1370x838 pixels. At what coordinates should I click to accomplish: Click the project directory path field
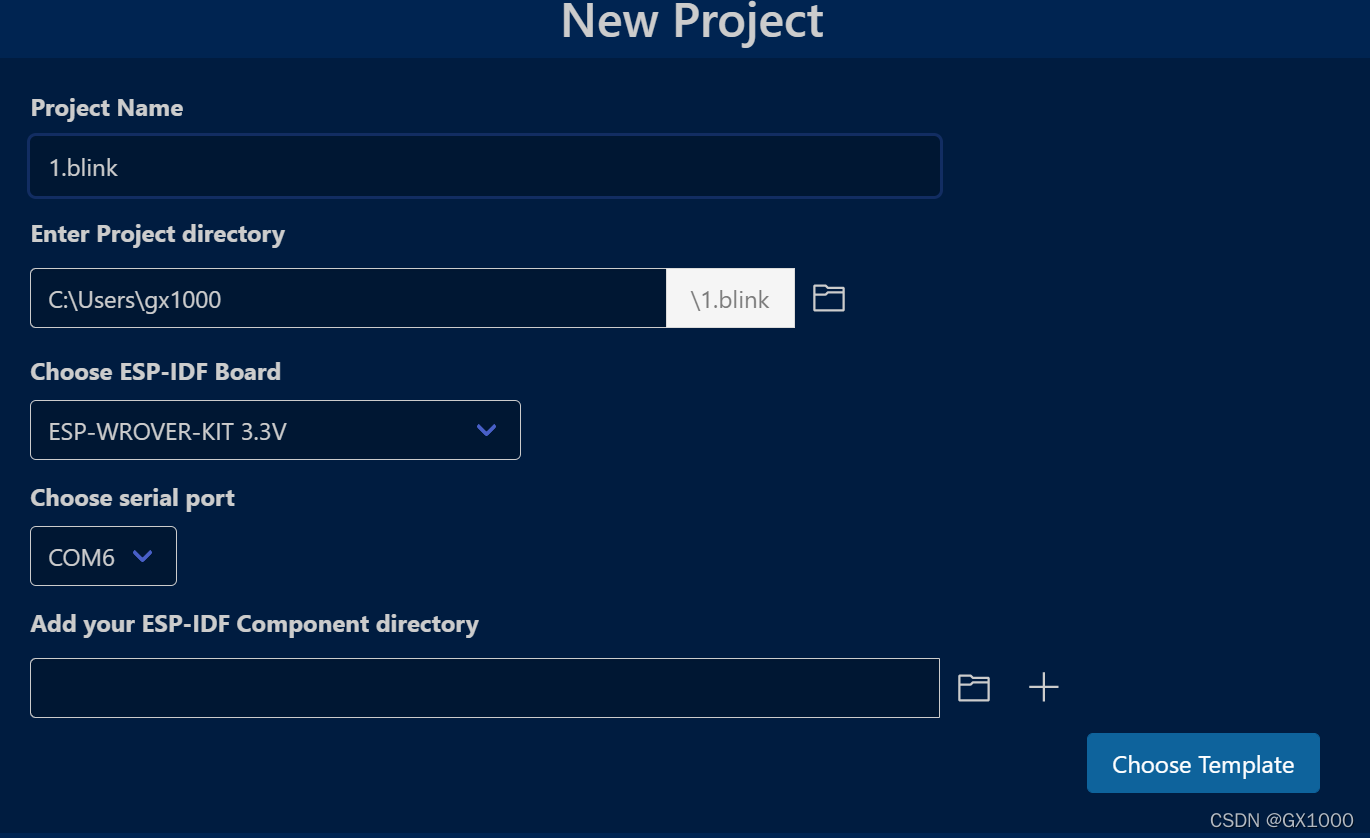coord(348,298)
